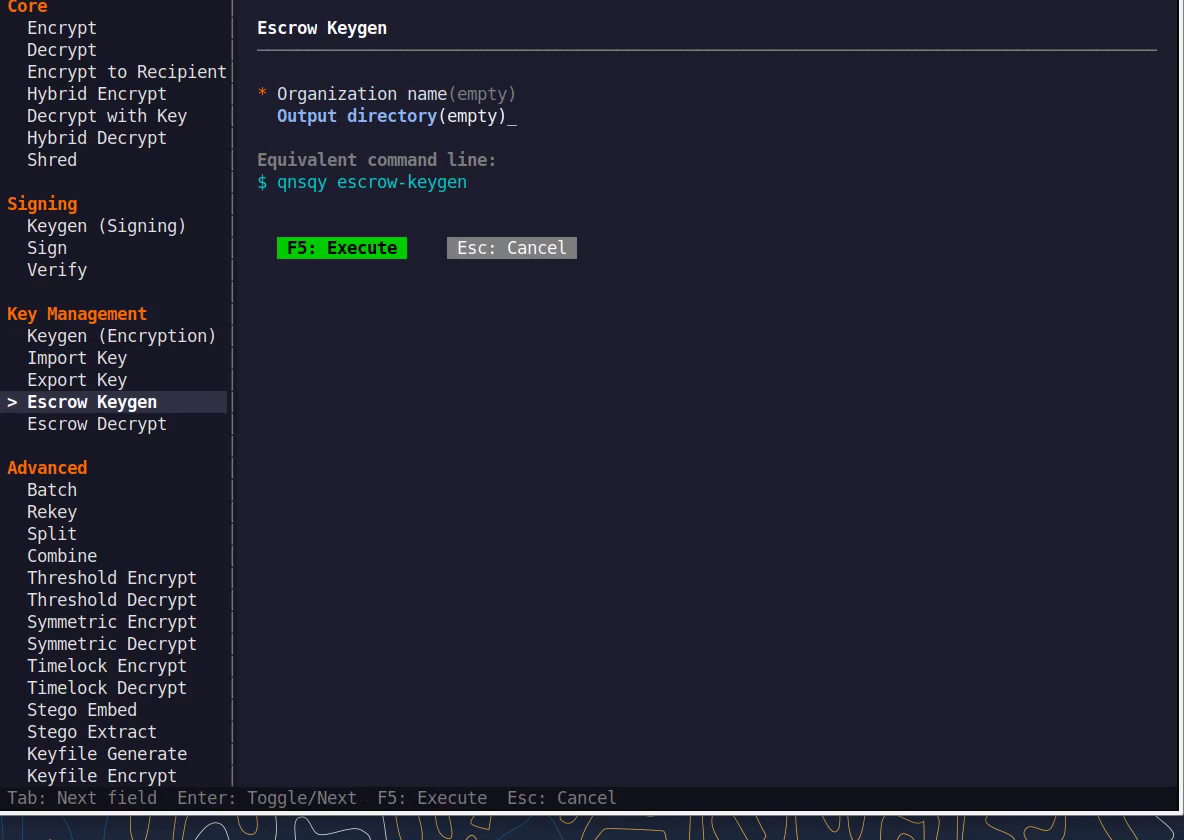Select Timelock Encrypt
The image size is (1184, 840).
[106, 666]
